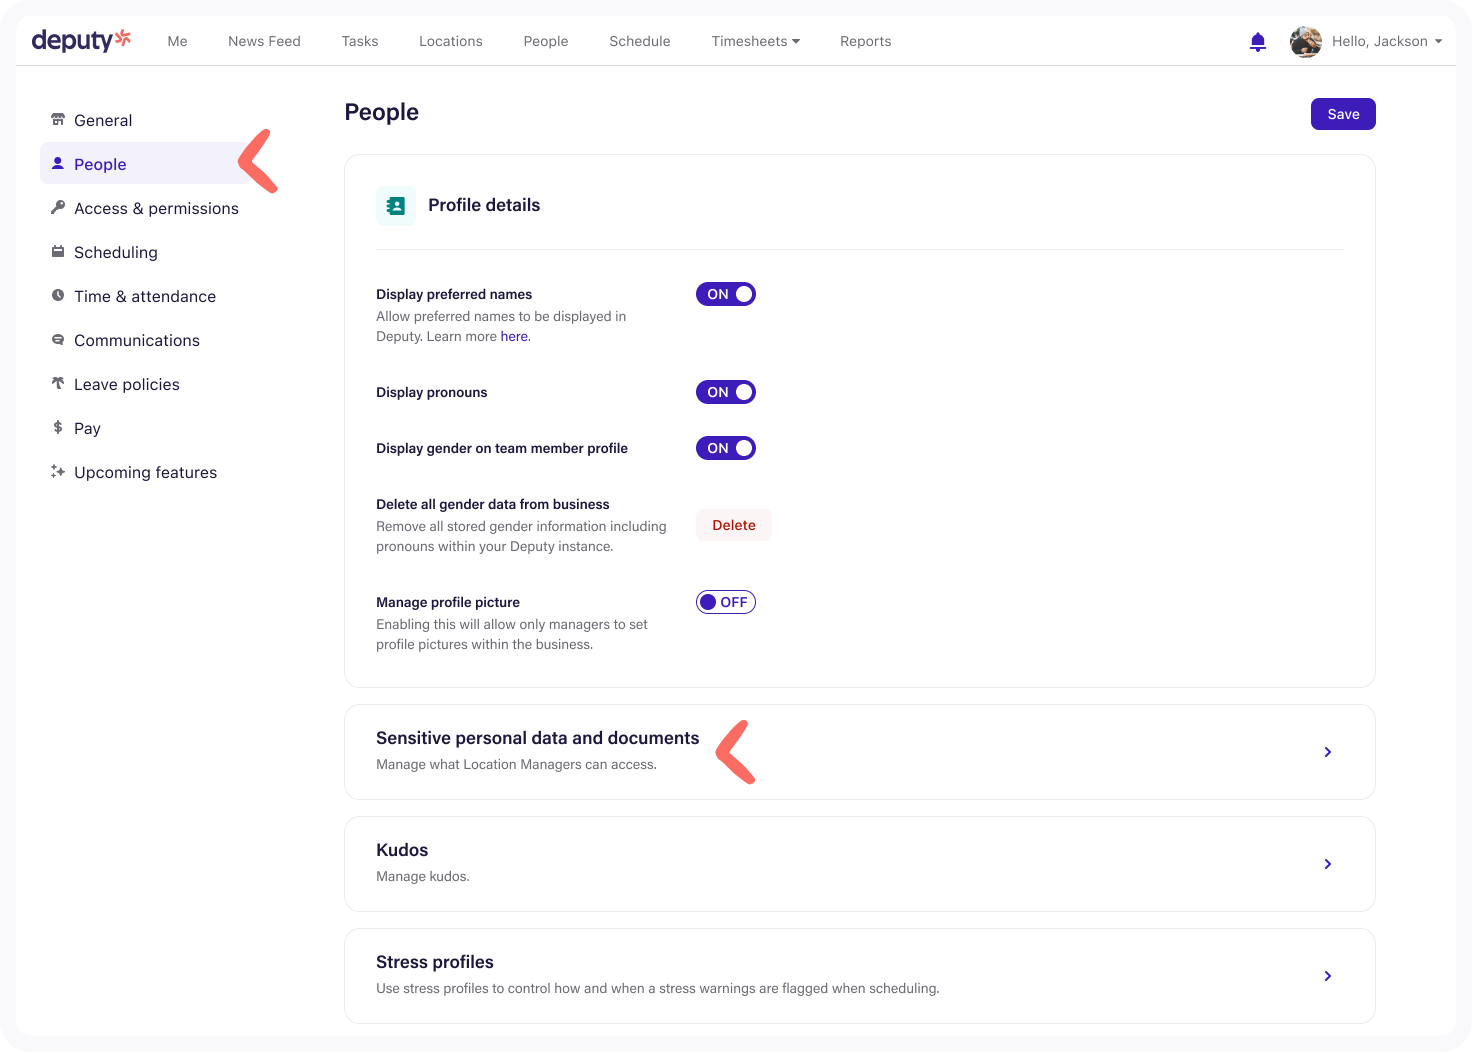Click the dollar sign Pay icon

[58, 428]
